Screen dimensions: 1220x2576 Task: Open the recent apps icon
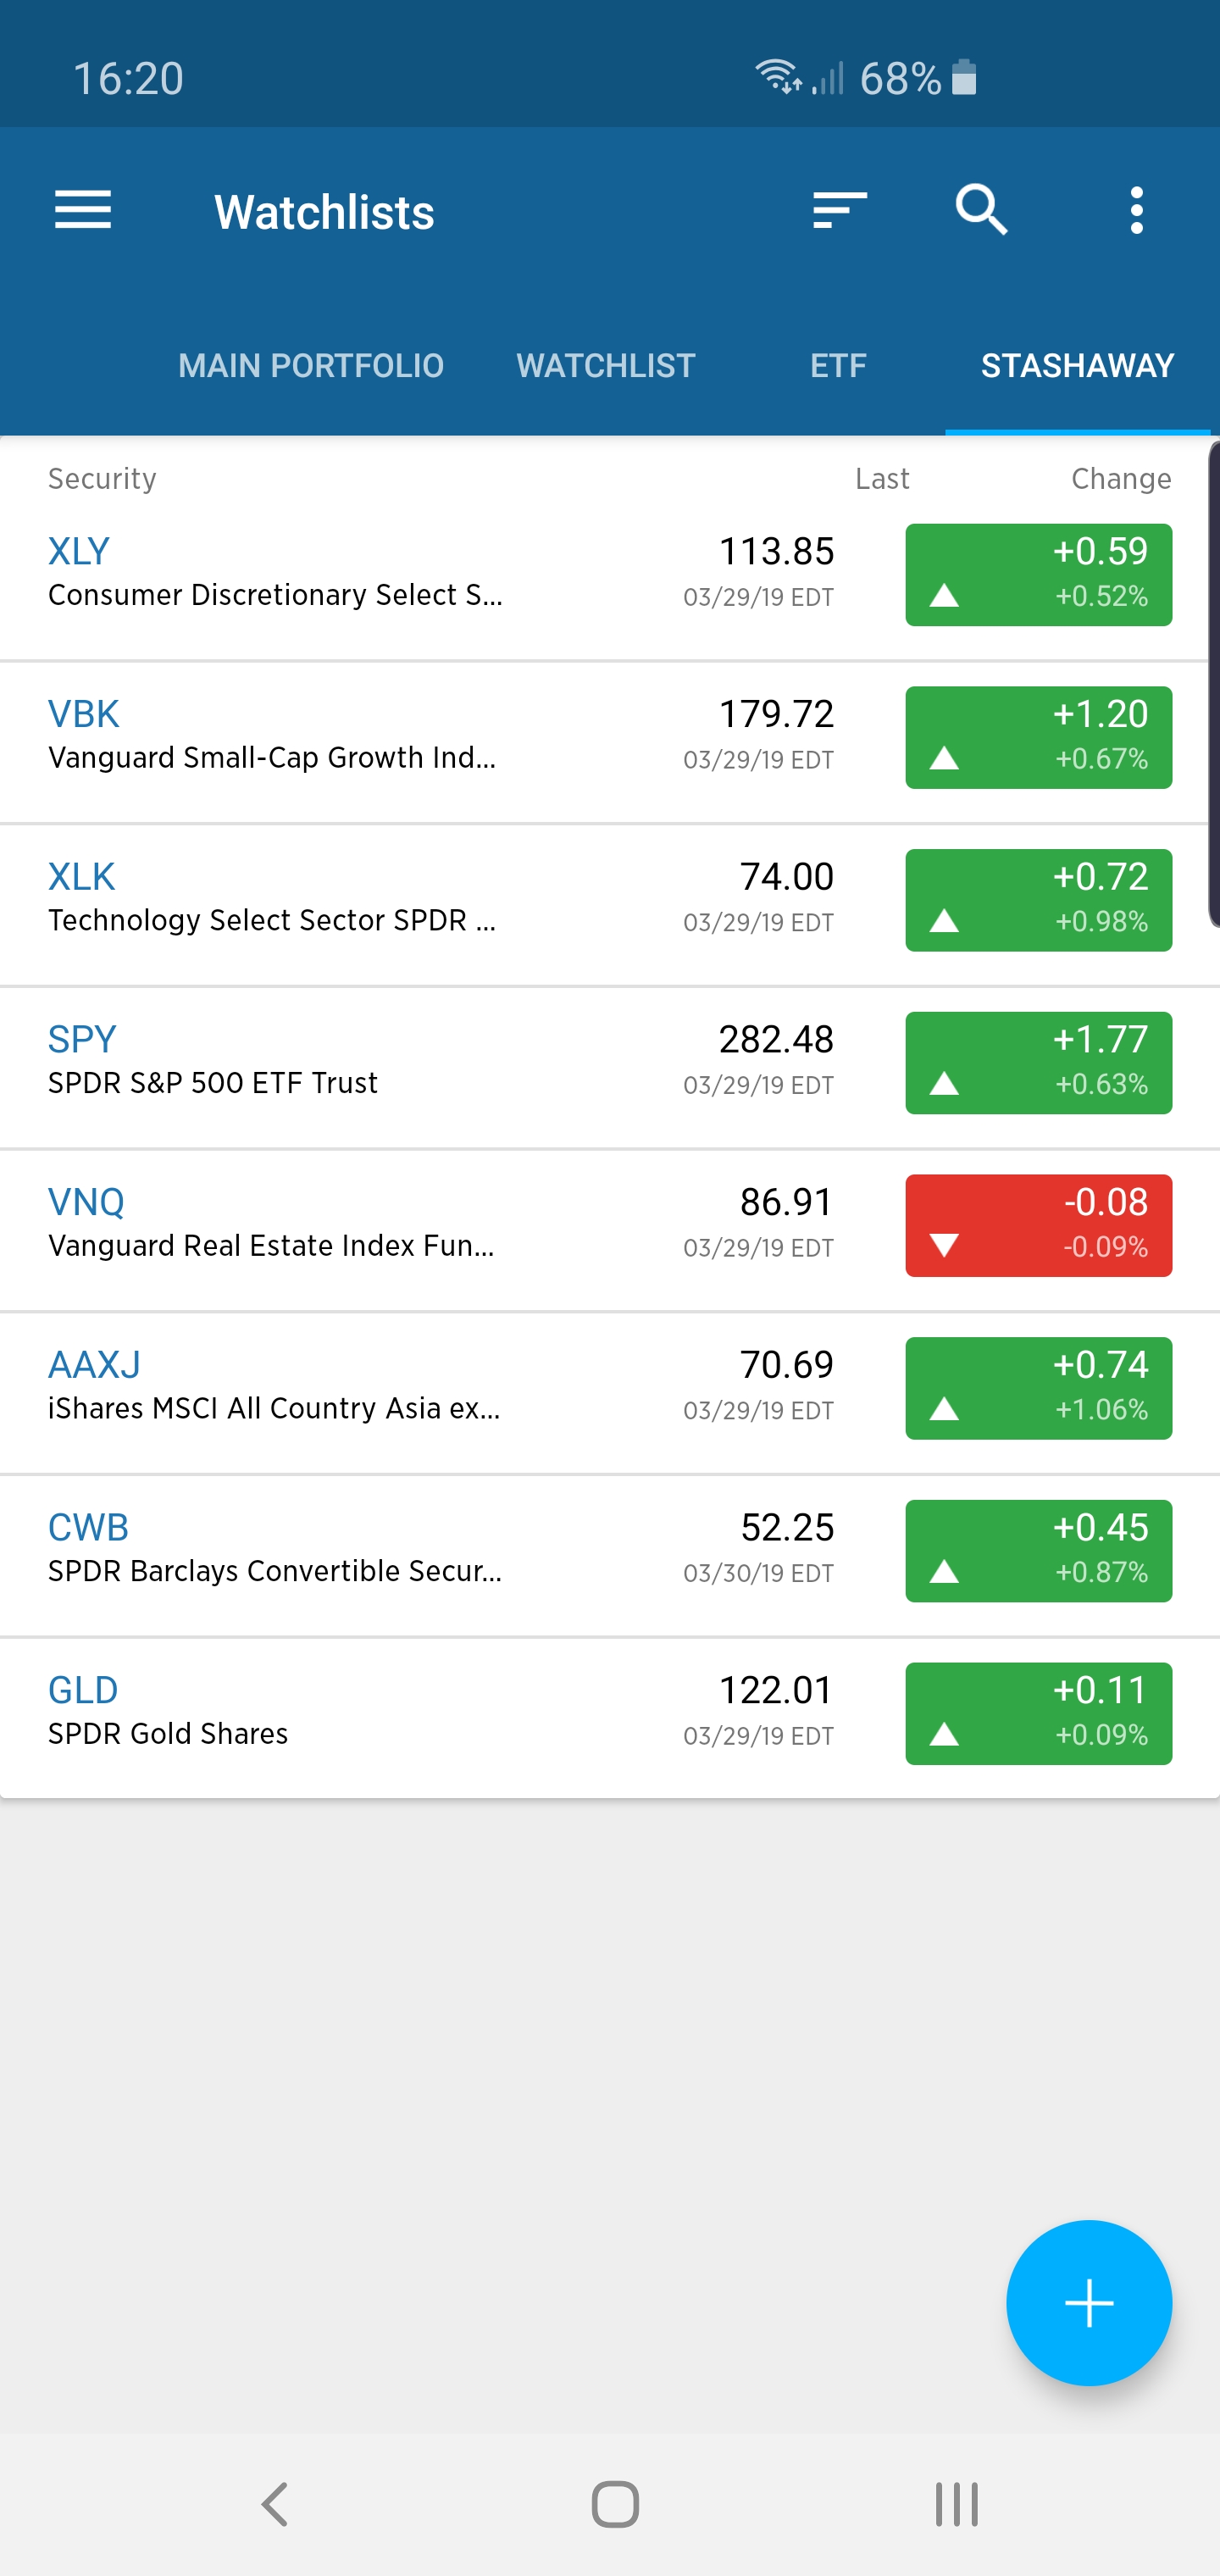957,2504
